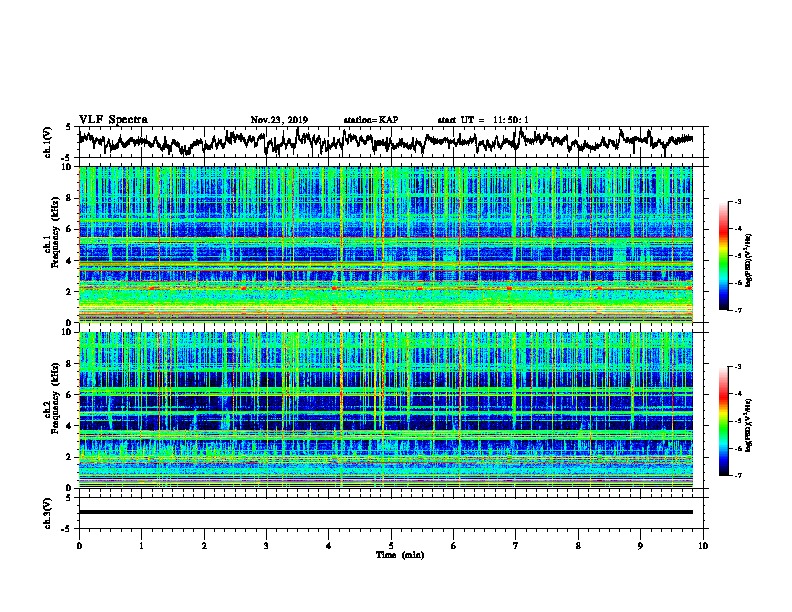
Task: Click time axis tick label "8"
Action: [578, 546]
